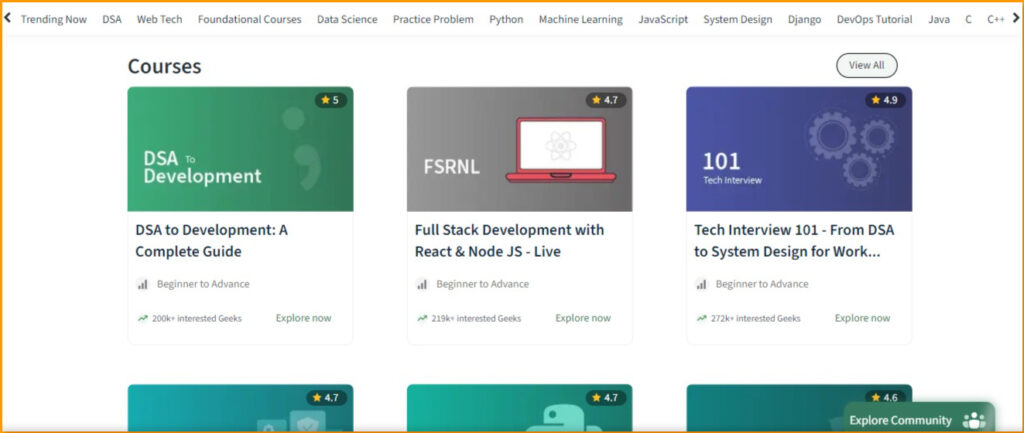Click the star rating badge on DSA course

329,100
